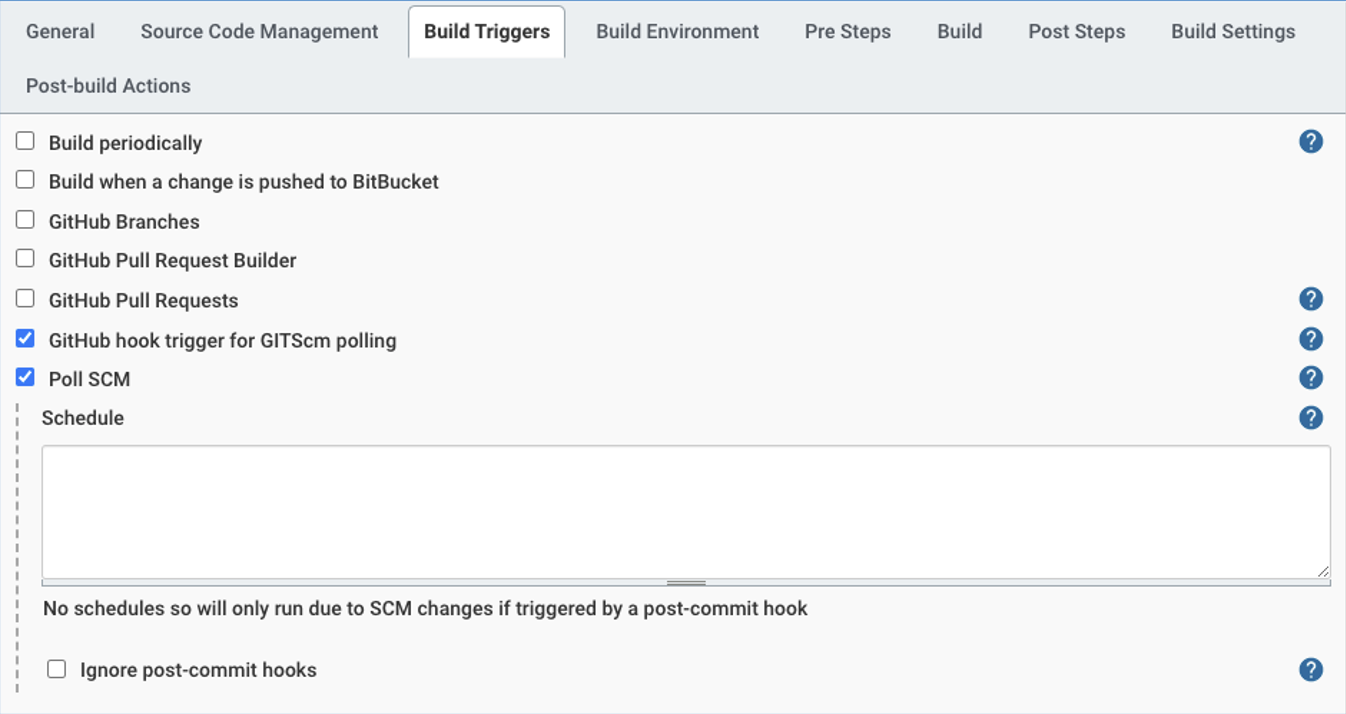Viewport: 1346px width, 714px height.
Task: Enable the Build periodically checkbox
Action: coord(25,141)
